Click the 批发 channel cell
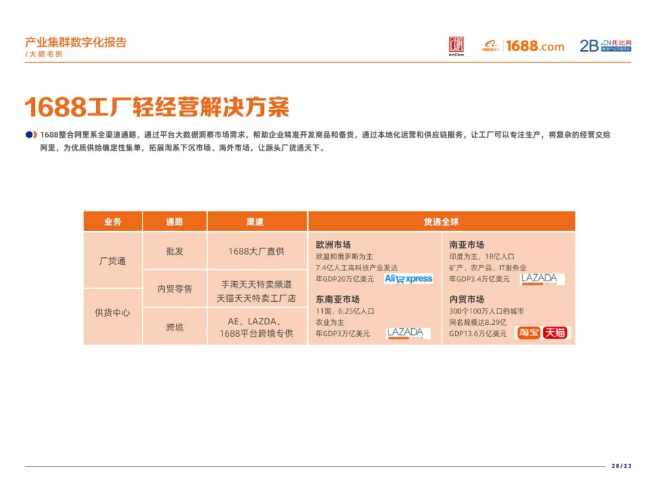Image resolution: width=652 pixels, height=488 pixels. (174, 251)
